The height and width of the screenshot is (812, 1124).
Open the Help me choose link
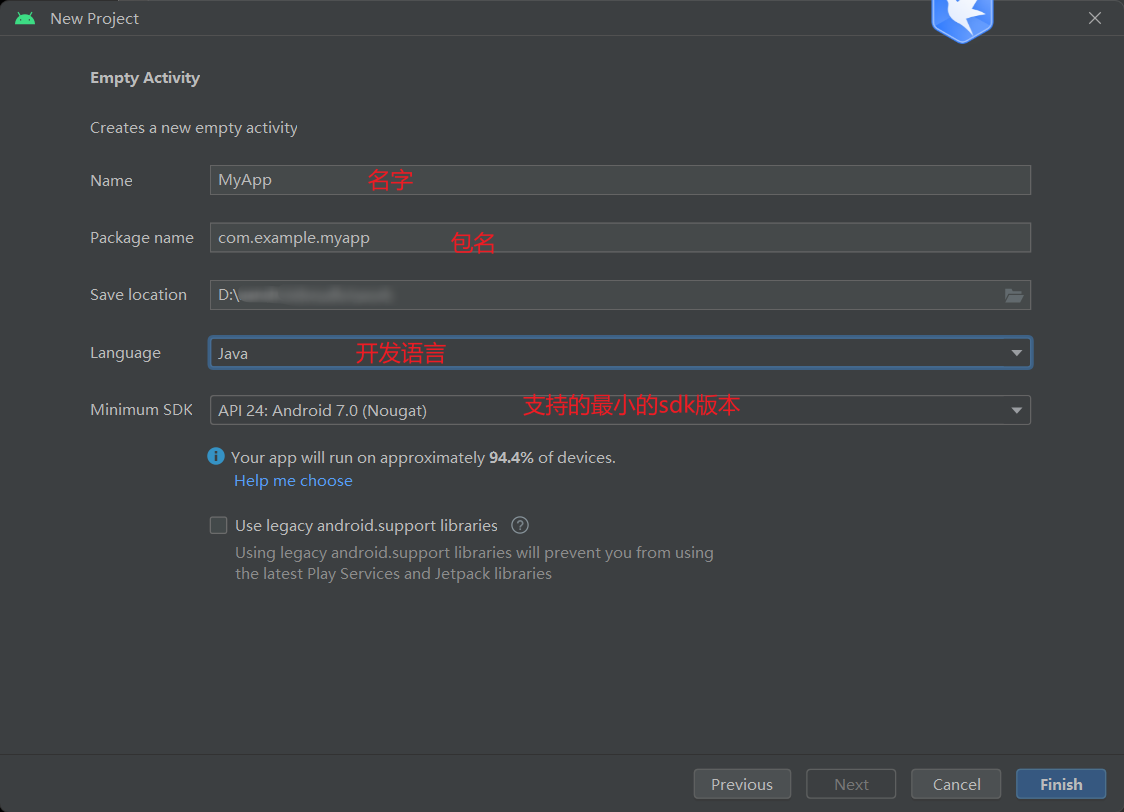pyautogui.click(x=293, y=481)
